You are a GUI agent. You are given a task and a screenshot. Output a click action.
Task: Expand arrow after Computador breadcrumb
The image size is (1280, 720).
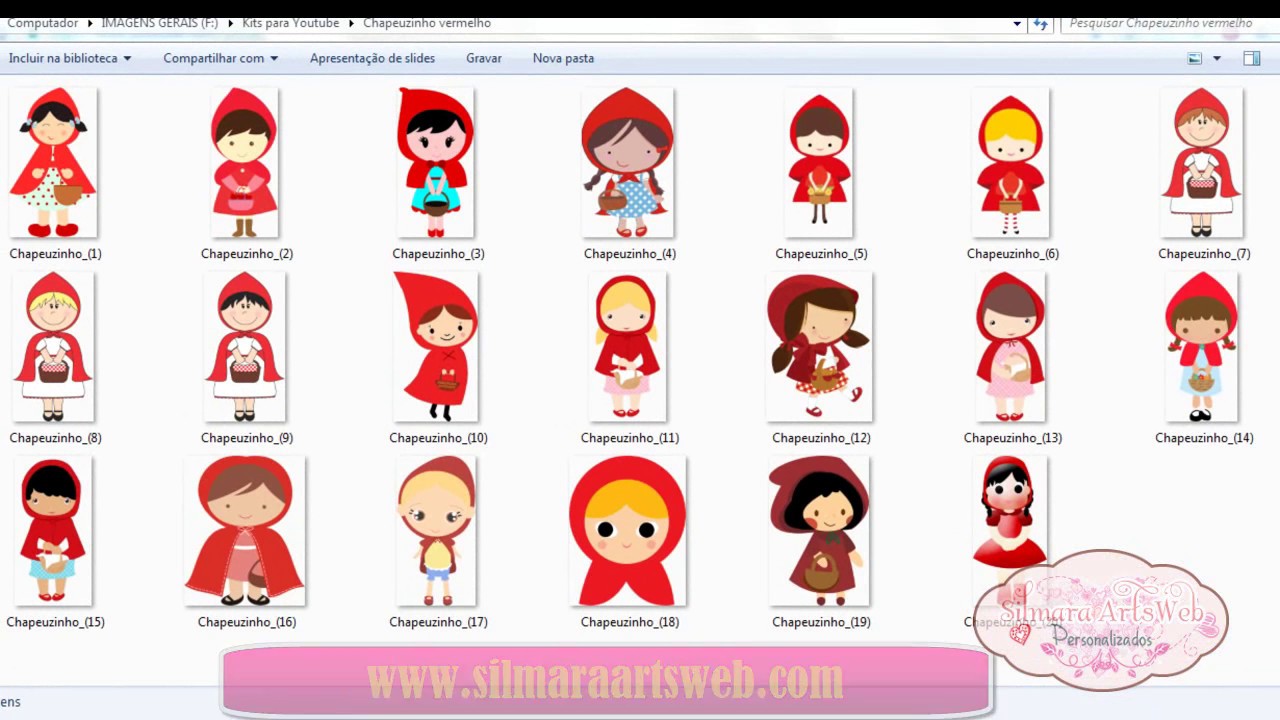(x=90, y=23)
